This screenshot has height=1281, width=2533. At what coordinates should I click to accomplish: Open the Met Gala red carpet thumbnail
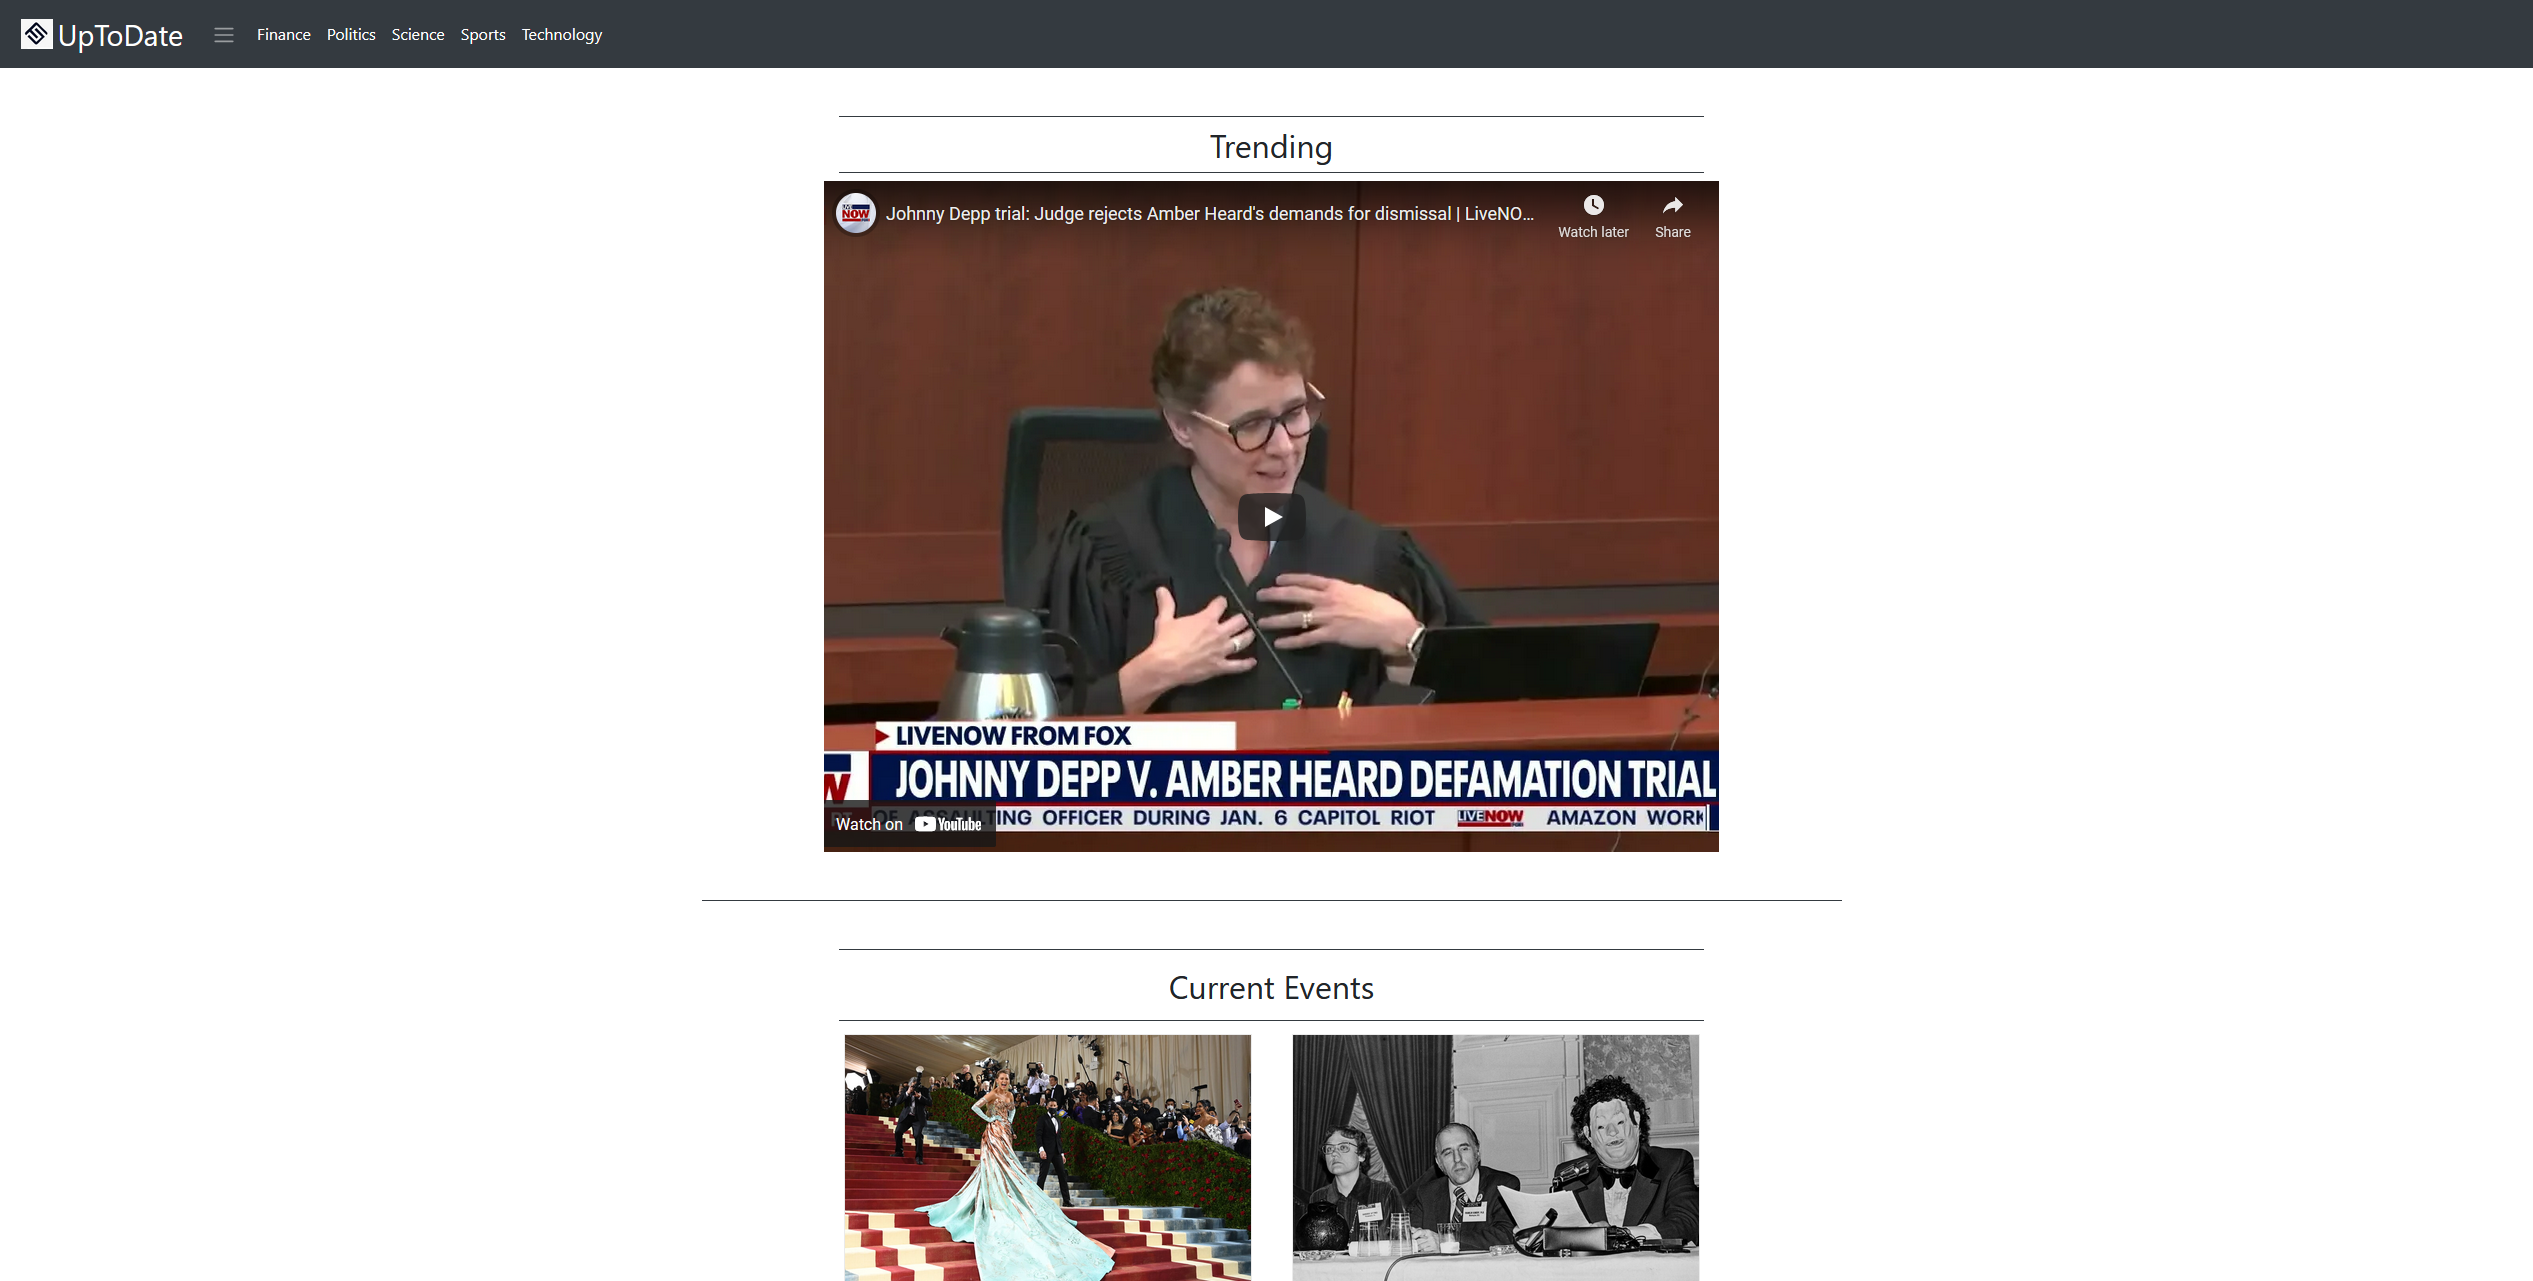click(1047, 1157)
